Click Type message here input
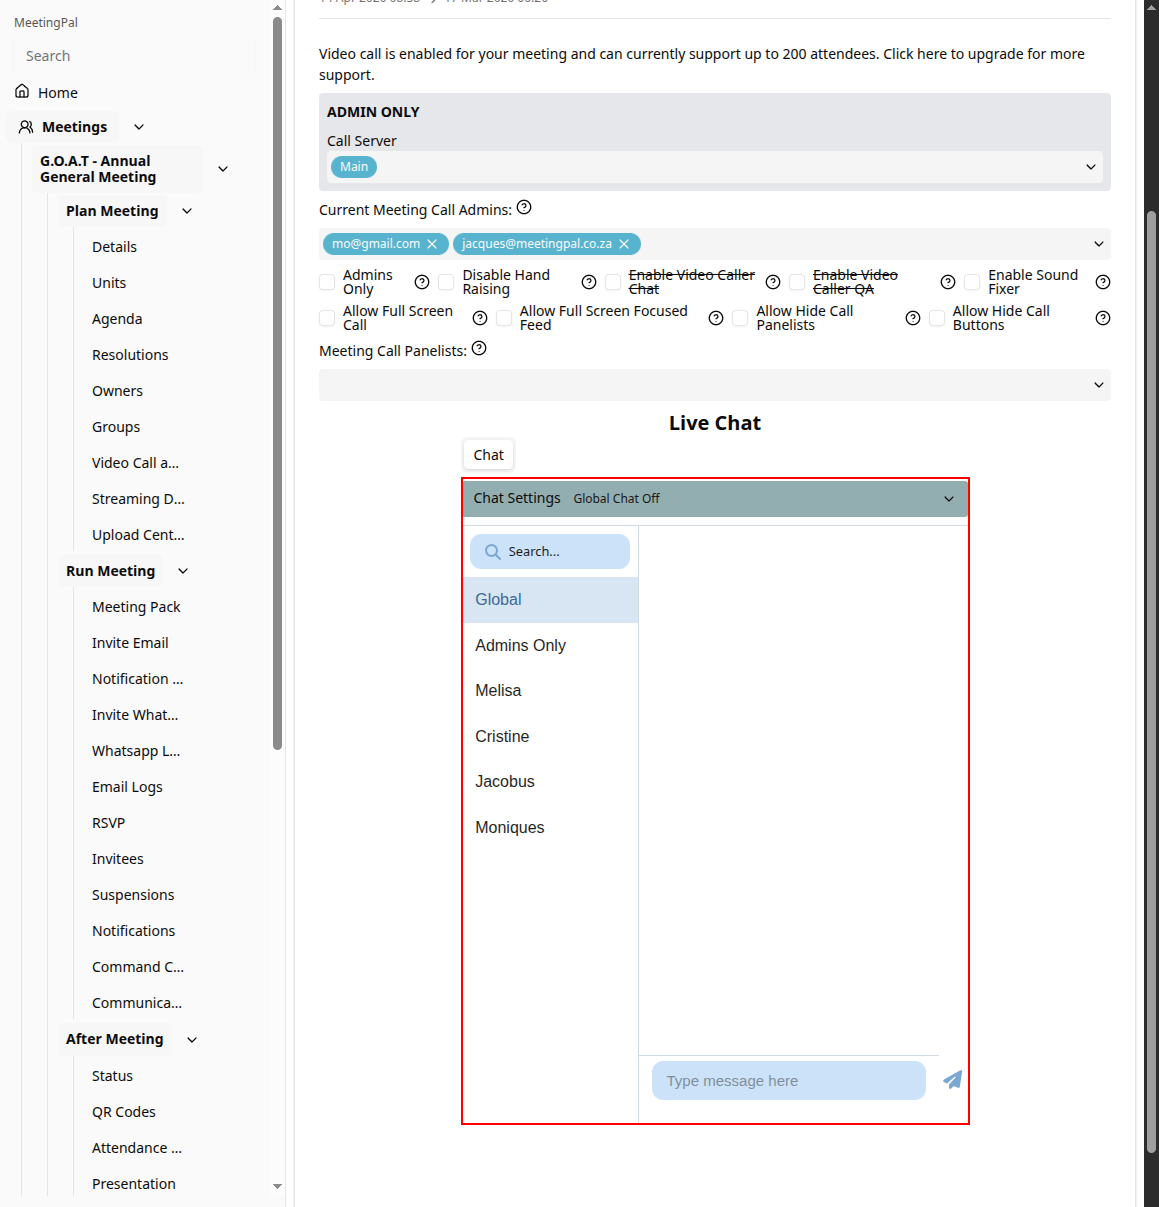 point(789,1081)
